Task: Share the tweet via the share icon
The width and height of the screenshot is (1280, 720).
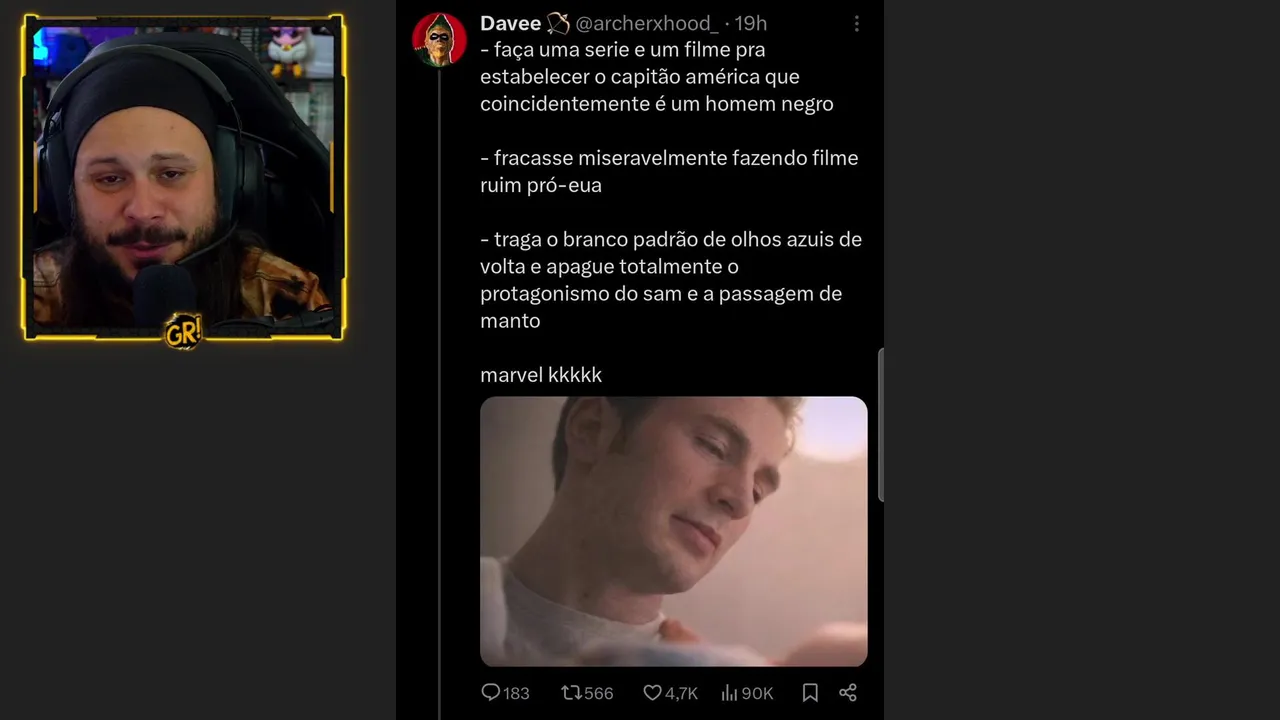Action: [x=848, y=692]
